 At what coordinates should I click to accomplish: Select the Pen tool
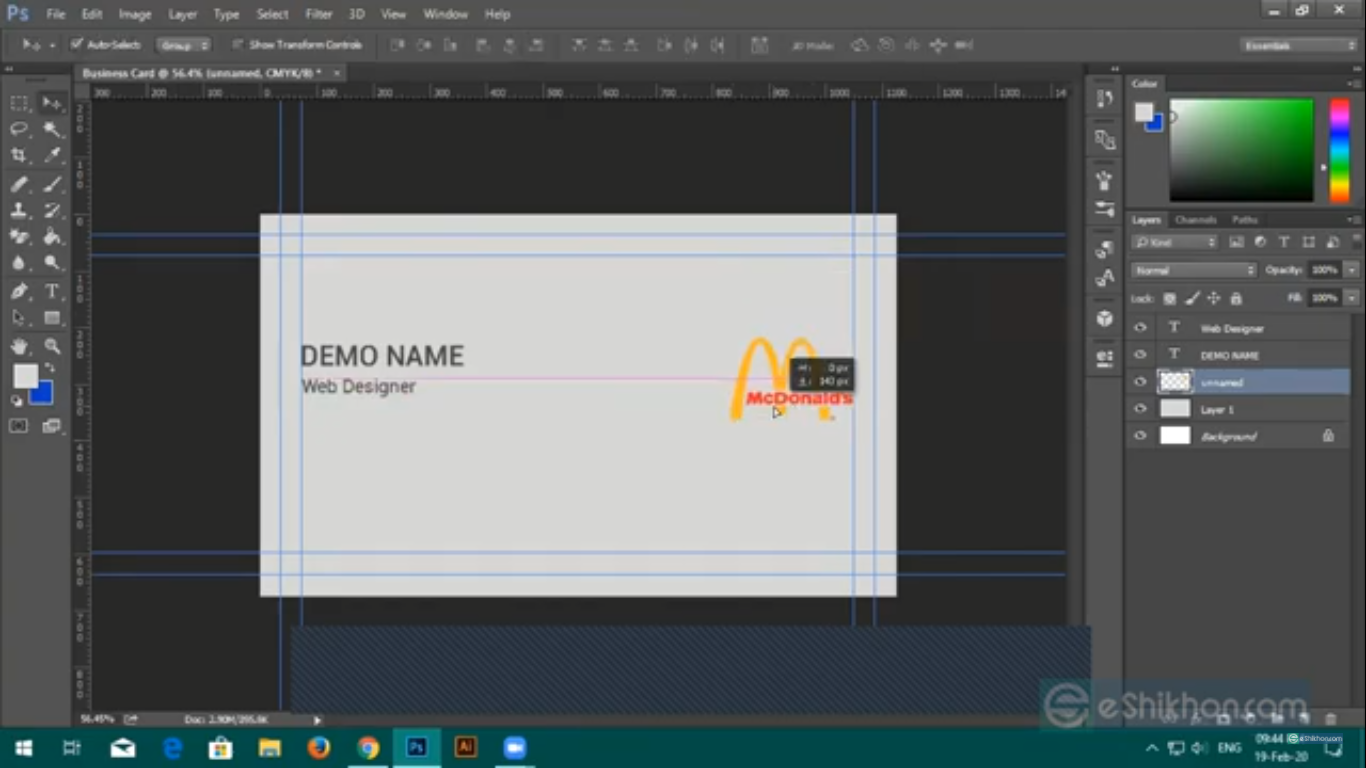click(19, 291)
